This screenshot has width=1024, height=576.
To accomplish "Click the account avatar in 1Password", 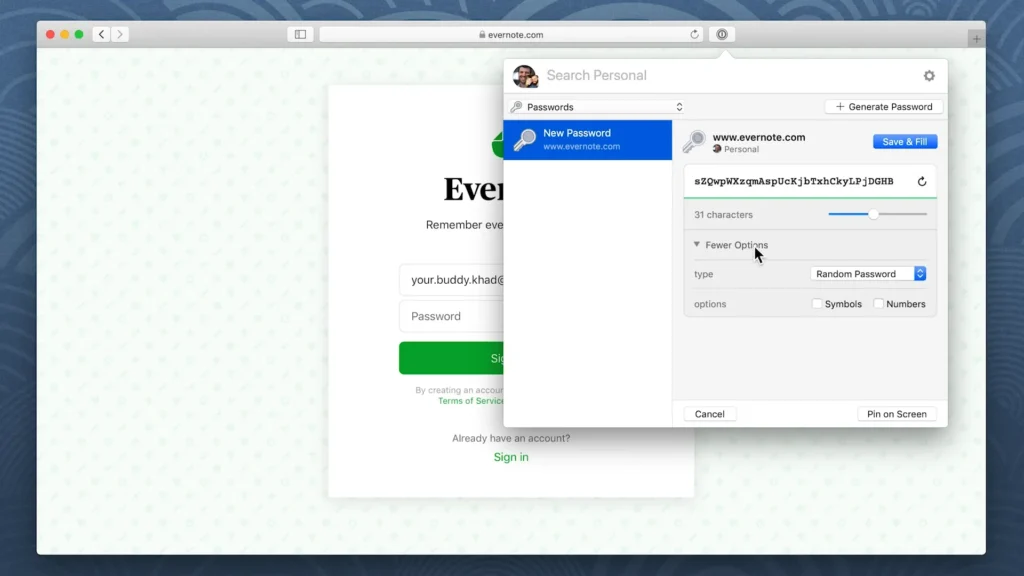I will (525, 76).
